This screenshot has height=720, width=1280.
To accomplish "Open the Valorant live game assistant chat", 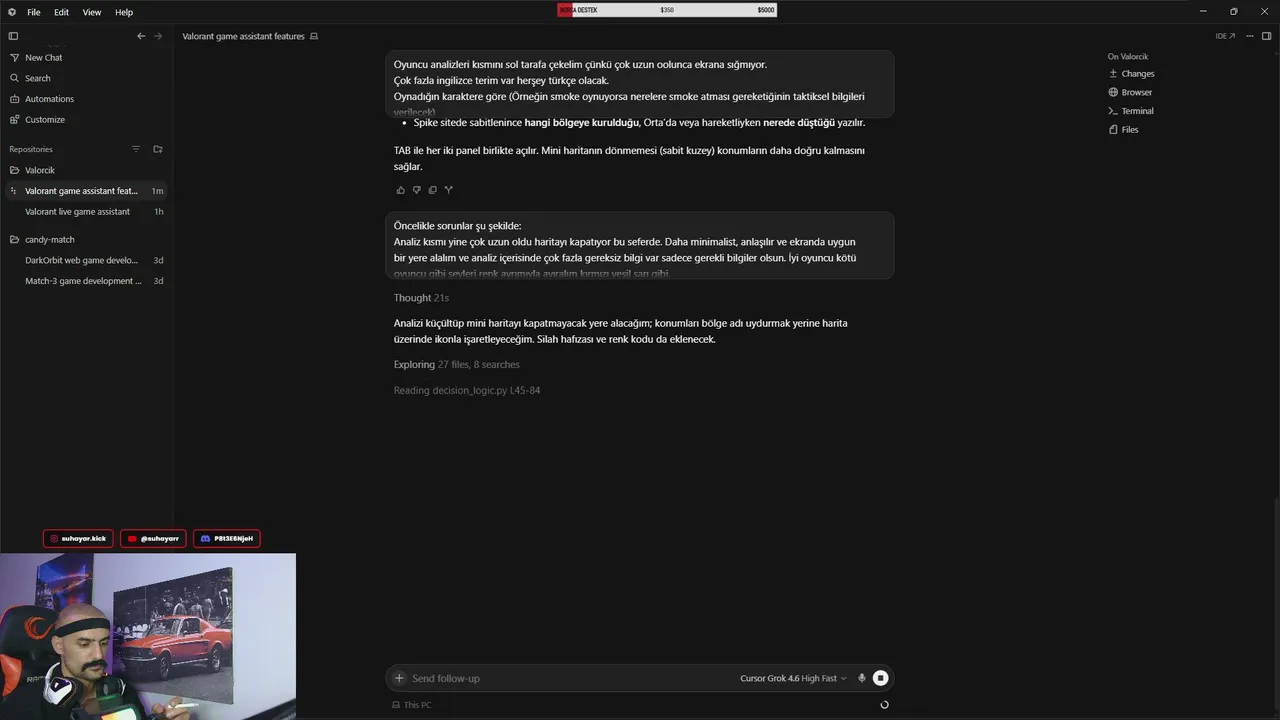I will tap(85, 212).
